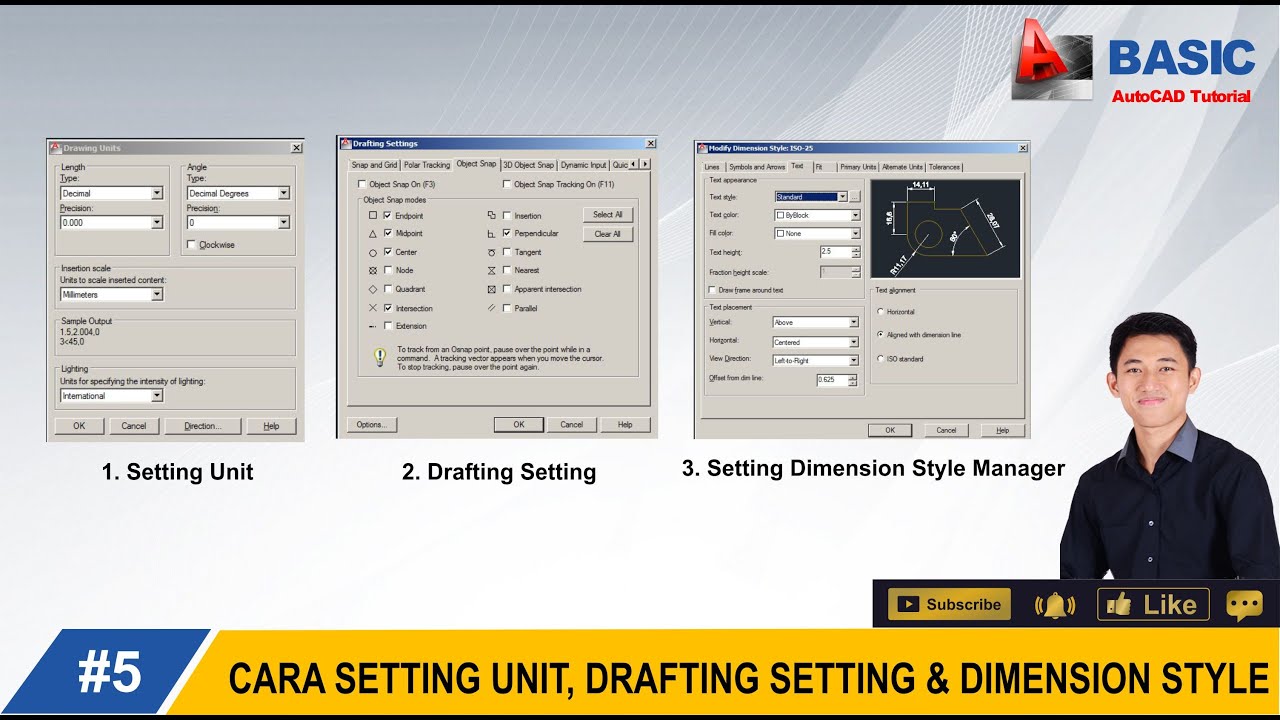Click the Subscribe button

pyautogui.click(x=949, y=604)
